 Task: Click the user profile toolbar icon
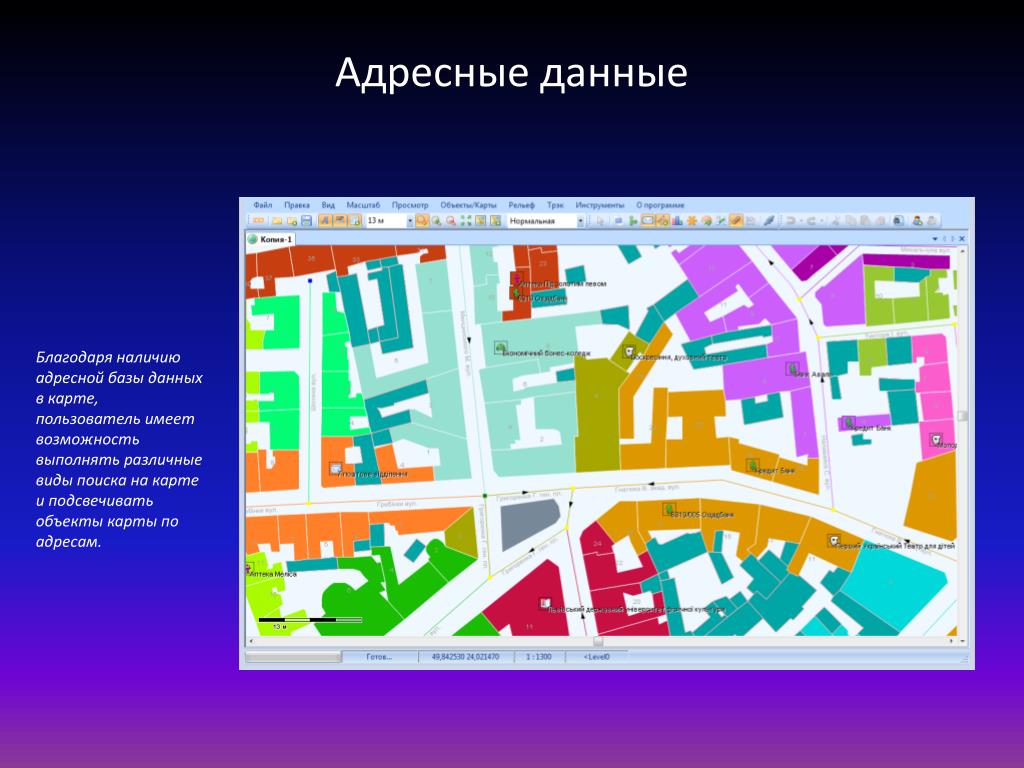click(916, 221)
